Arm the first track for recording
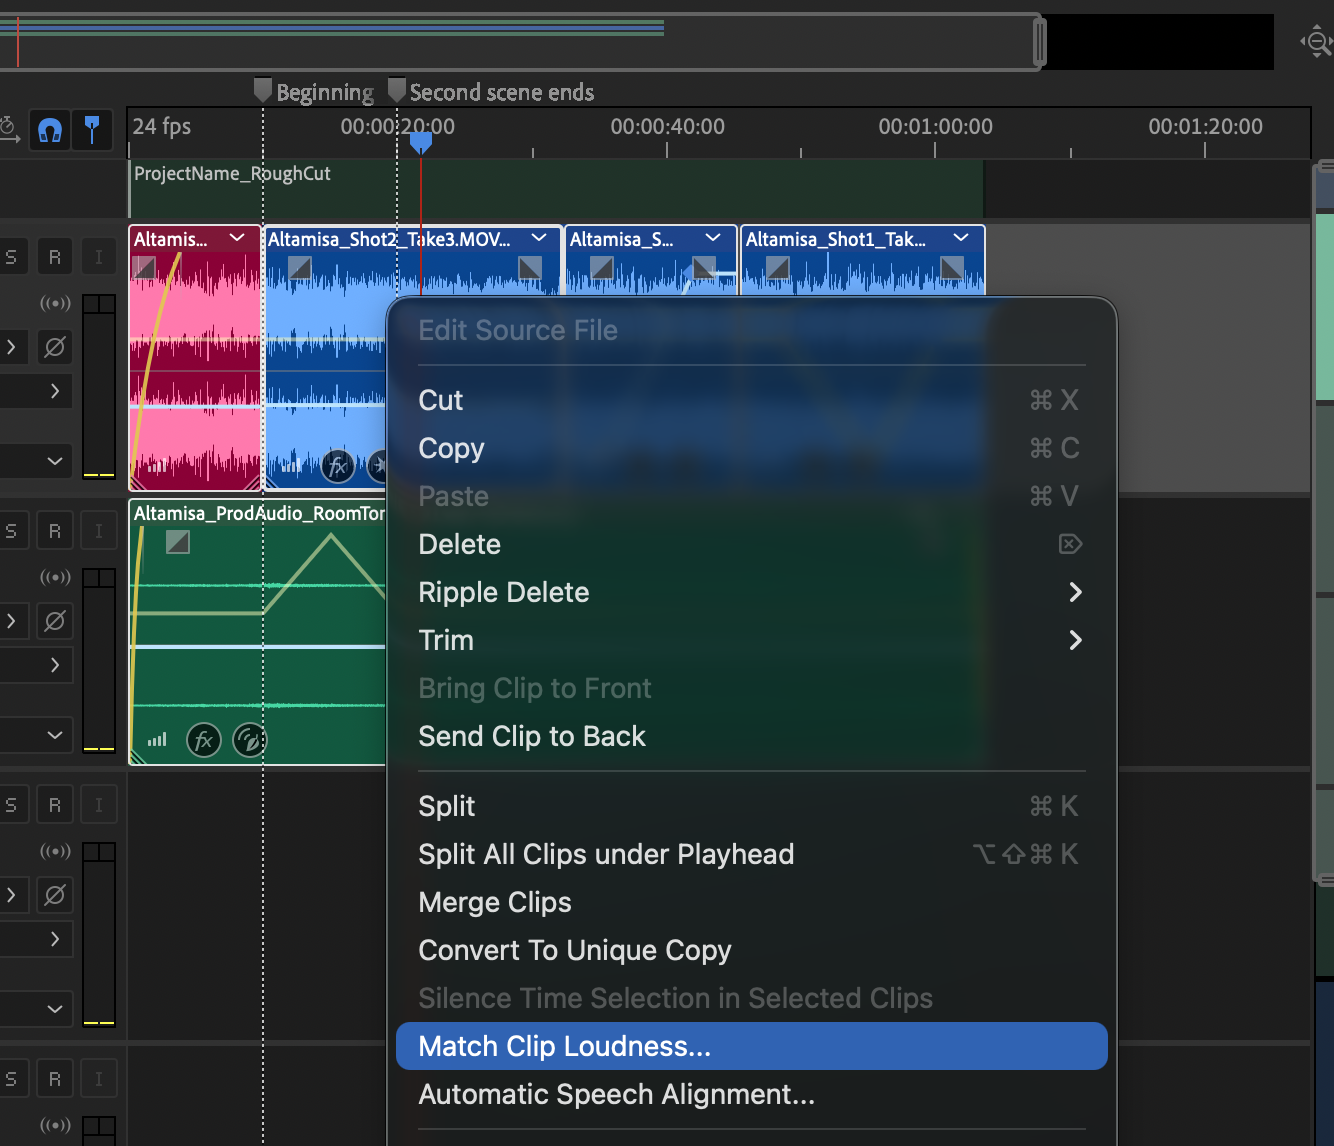 (55, 257)
